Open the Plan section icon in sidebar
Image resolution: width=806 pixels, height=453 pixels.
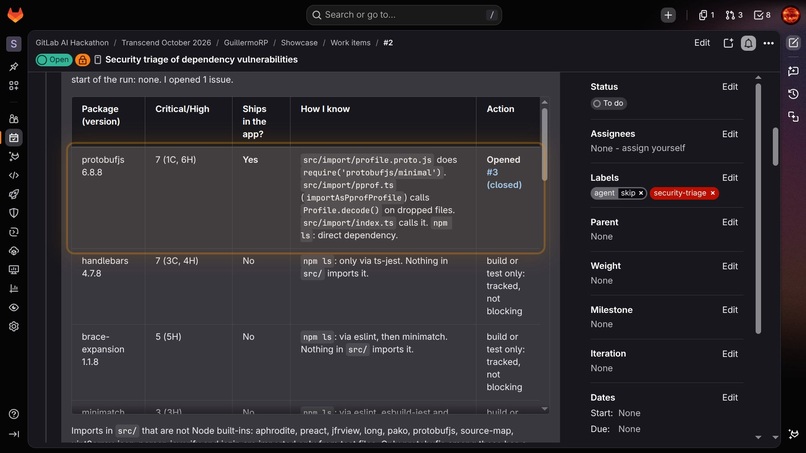[x=14, y=138]
